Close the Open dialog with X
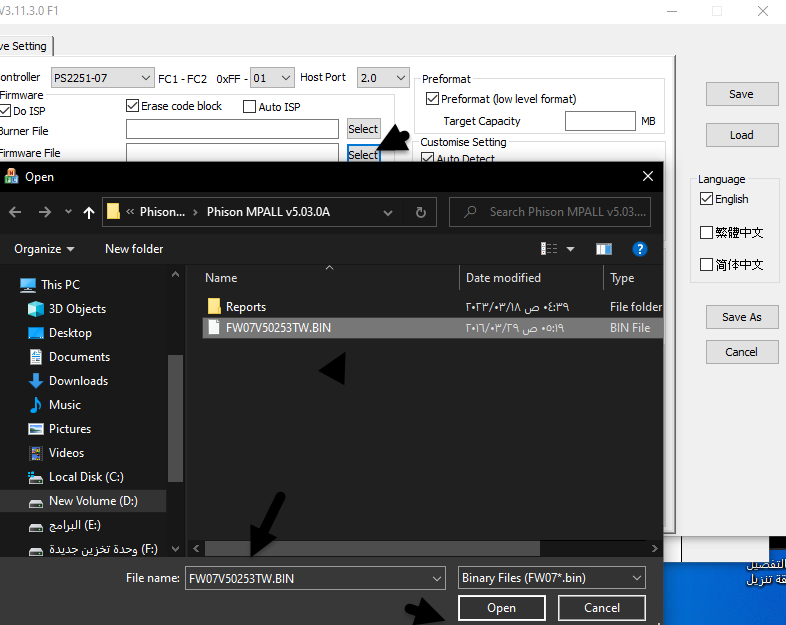 pyautogui.click(x=648, y=176)
